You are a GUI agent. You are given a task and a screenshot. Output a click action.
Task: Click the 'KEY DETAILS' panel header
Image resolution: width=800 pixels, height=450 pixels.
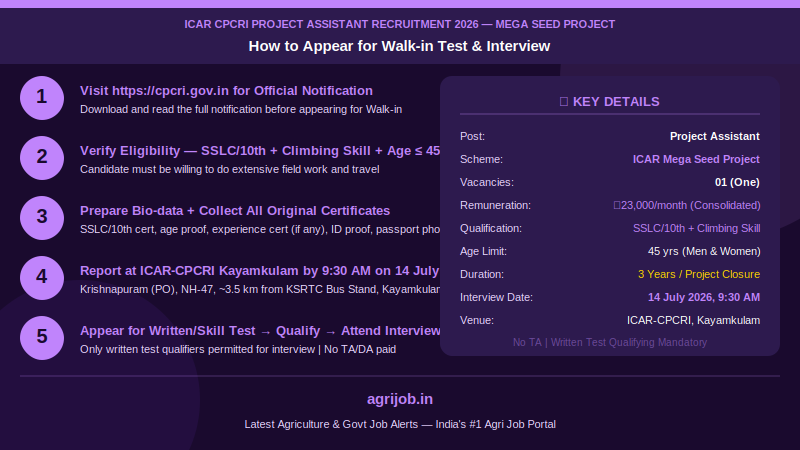tap(610, 102)
